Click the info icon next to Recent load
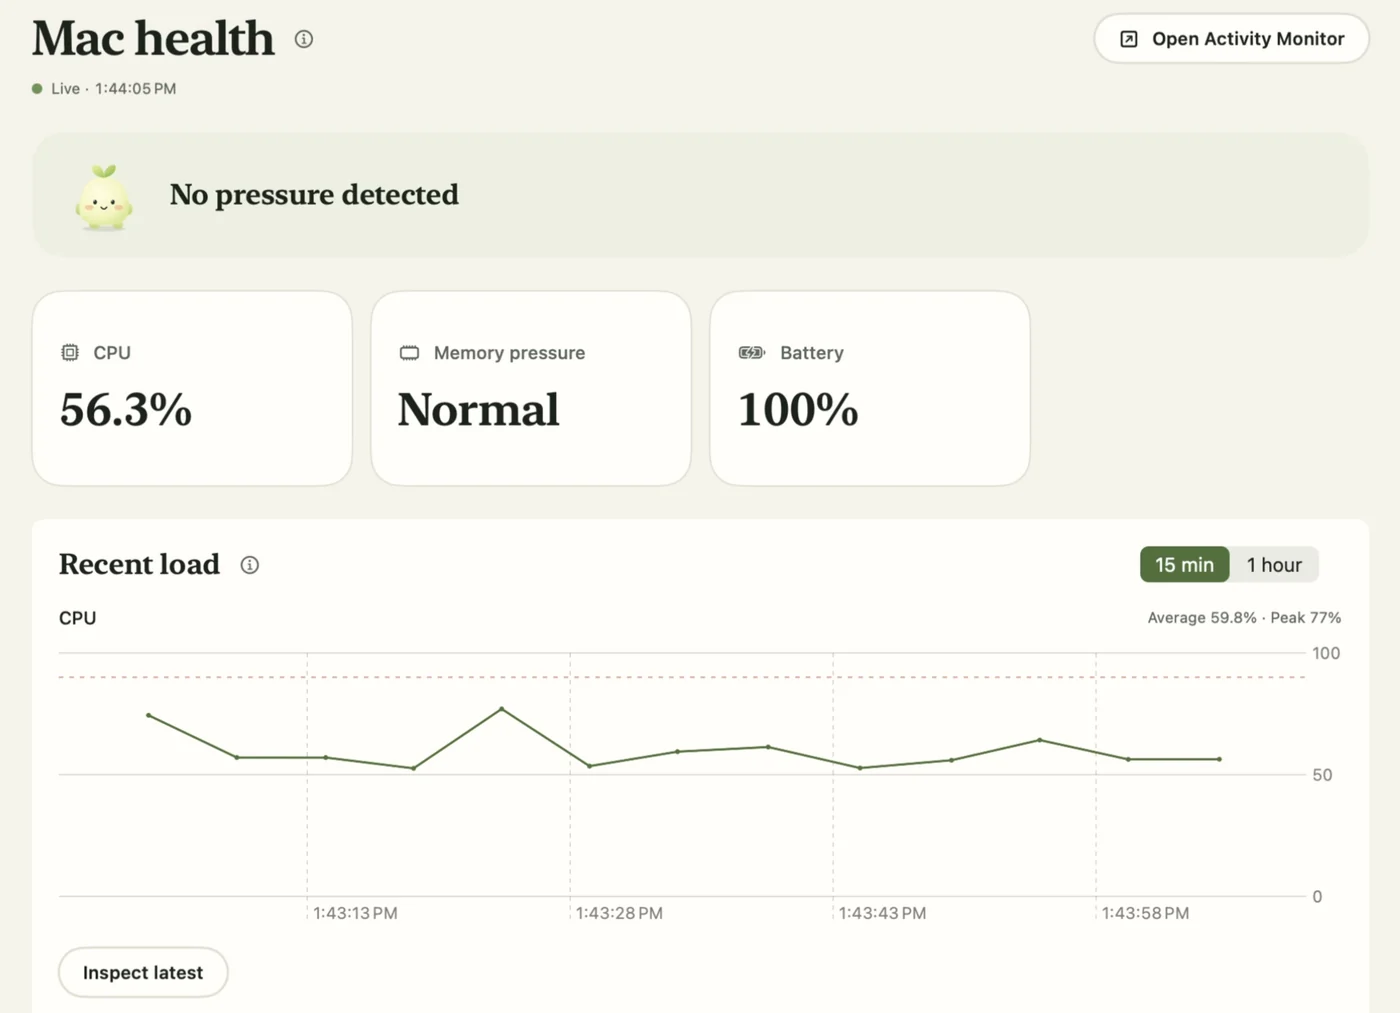 coord(250,565)
